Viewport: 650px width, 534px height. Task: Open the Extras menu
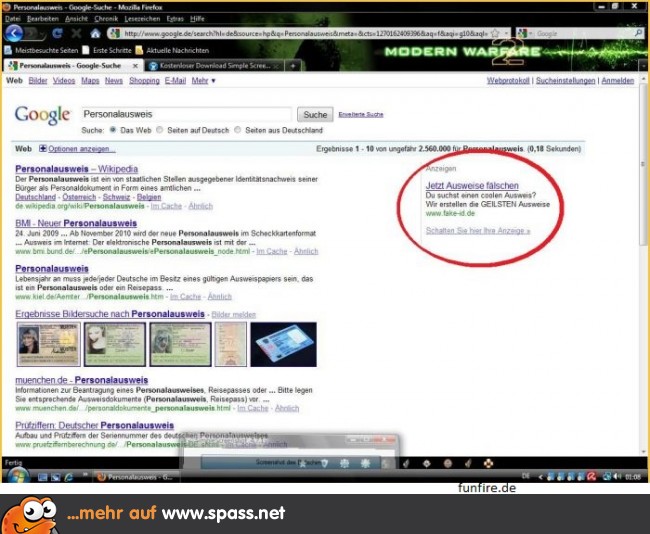click(x=175, y=19)
